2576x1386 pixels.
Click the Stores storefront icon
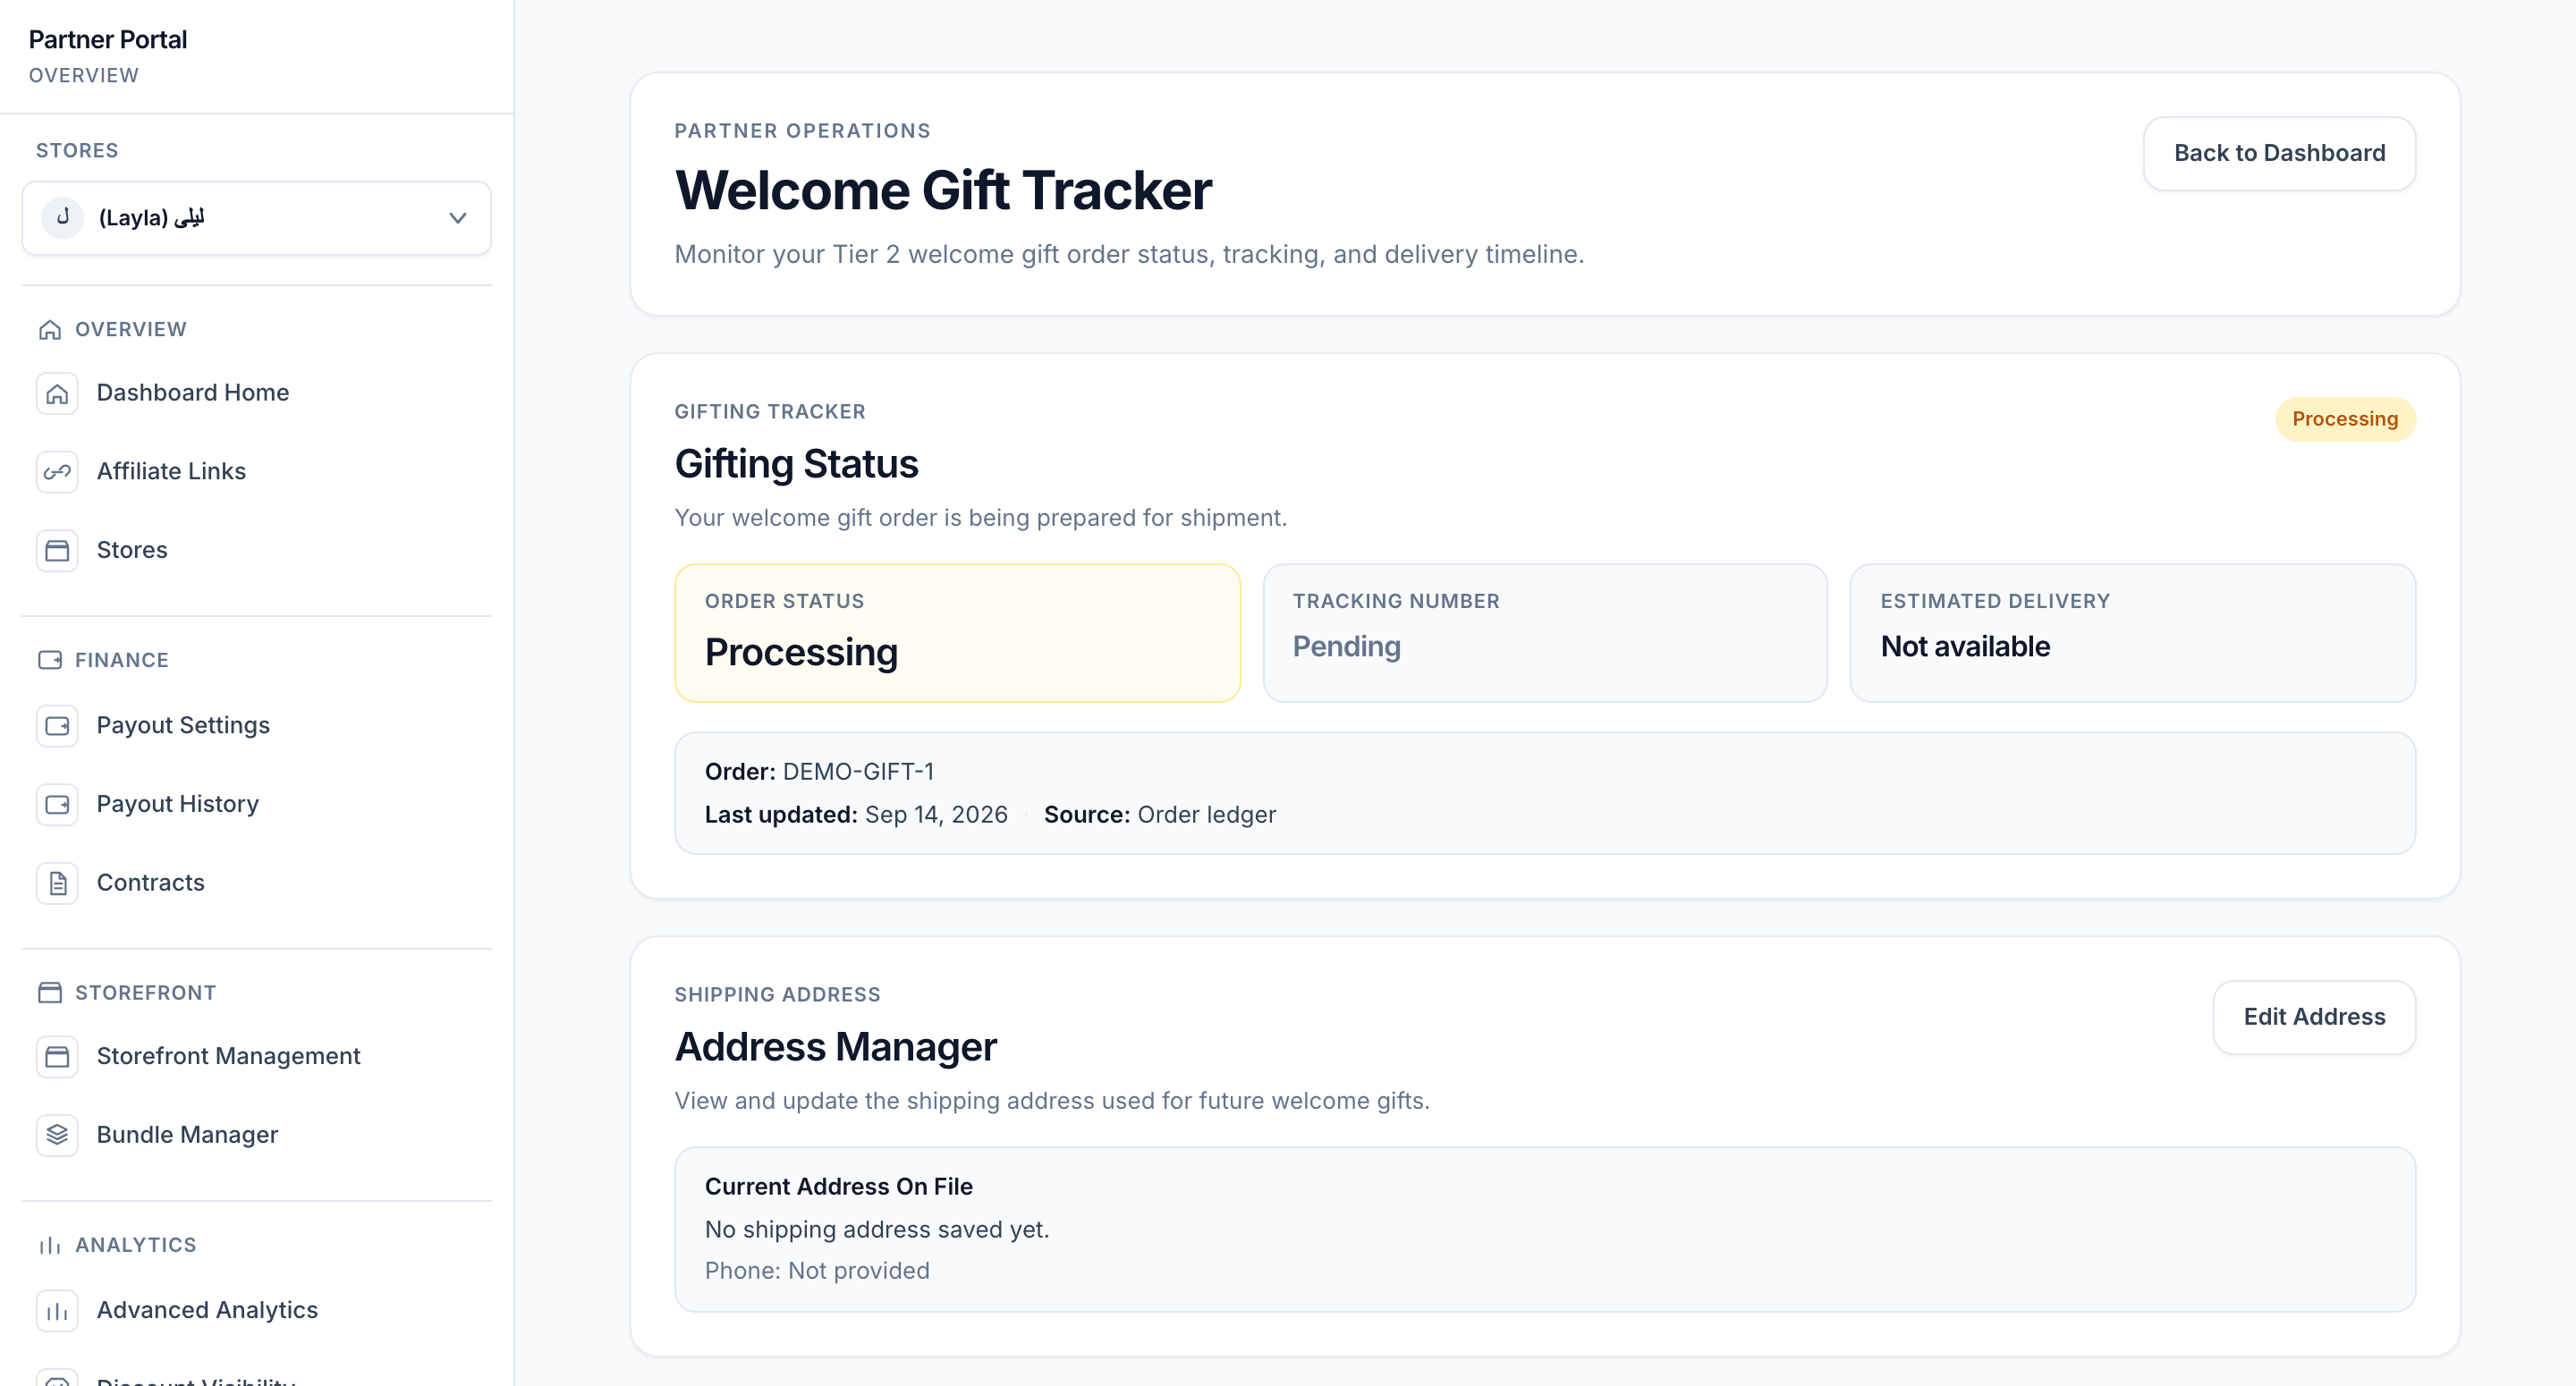tap(57, 550)
